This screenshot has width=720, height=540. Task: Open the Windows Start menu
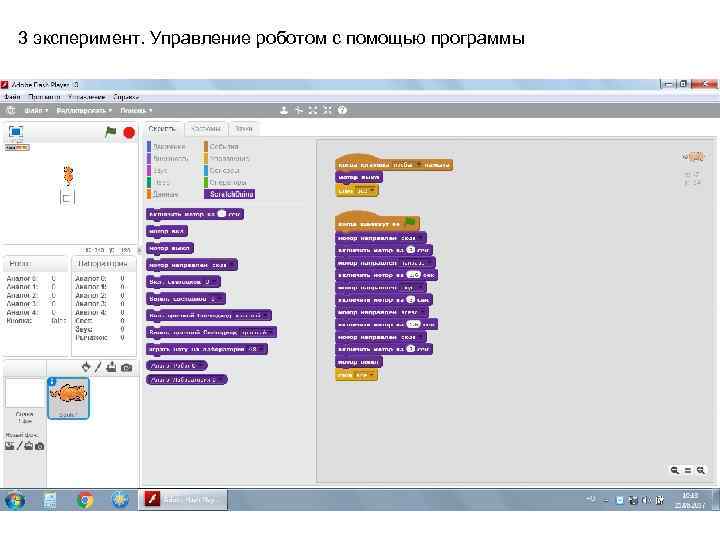[15, 500]
